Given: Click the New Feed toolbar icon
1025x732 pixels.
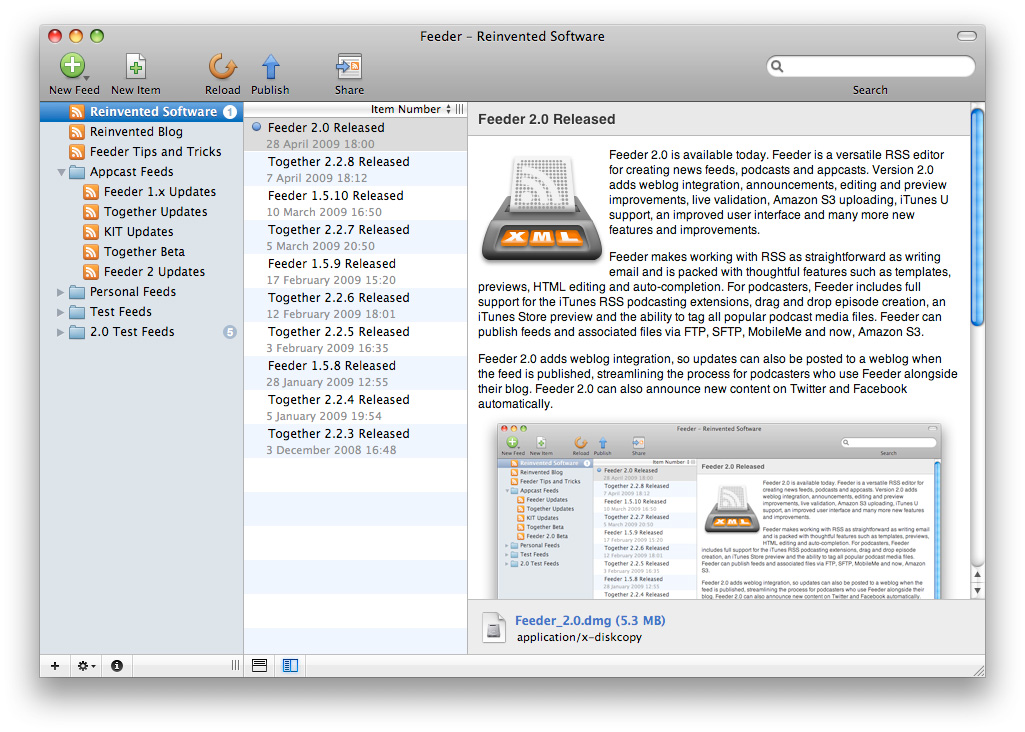Looking at the screenshot, I should click(72, 65).
